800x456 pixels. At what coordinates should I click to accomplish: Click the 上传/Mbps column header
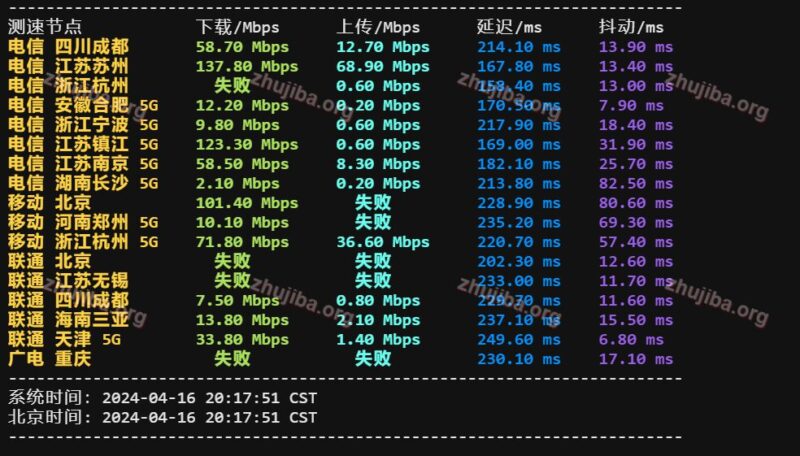click(x=378, y=27)
